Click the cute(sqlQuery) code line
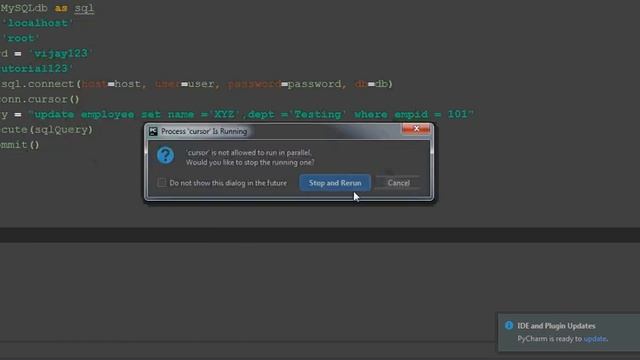The height and width of the screenshot is (360, 640). tap(47, 130)
